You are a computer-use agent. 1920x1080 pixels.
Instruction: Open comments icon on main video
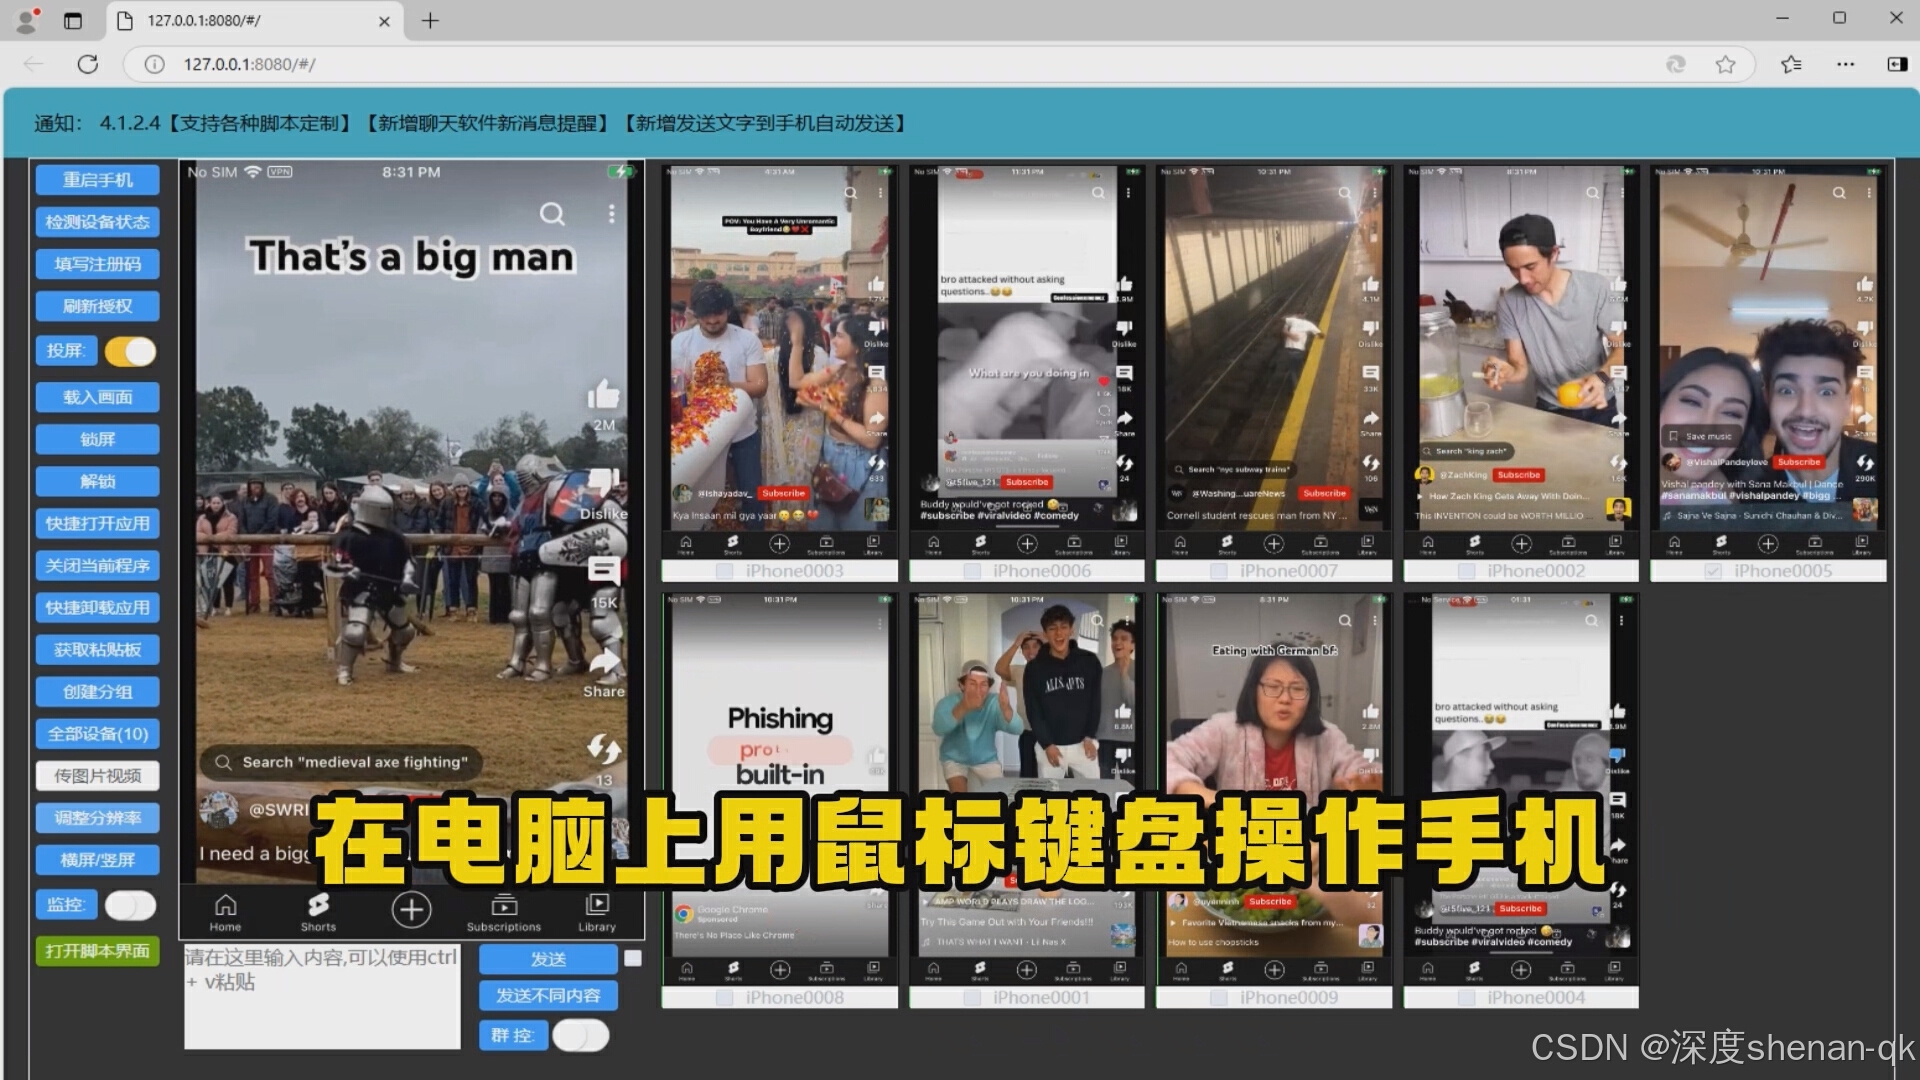pyautogui.click(x=603, y=571)
